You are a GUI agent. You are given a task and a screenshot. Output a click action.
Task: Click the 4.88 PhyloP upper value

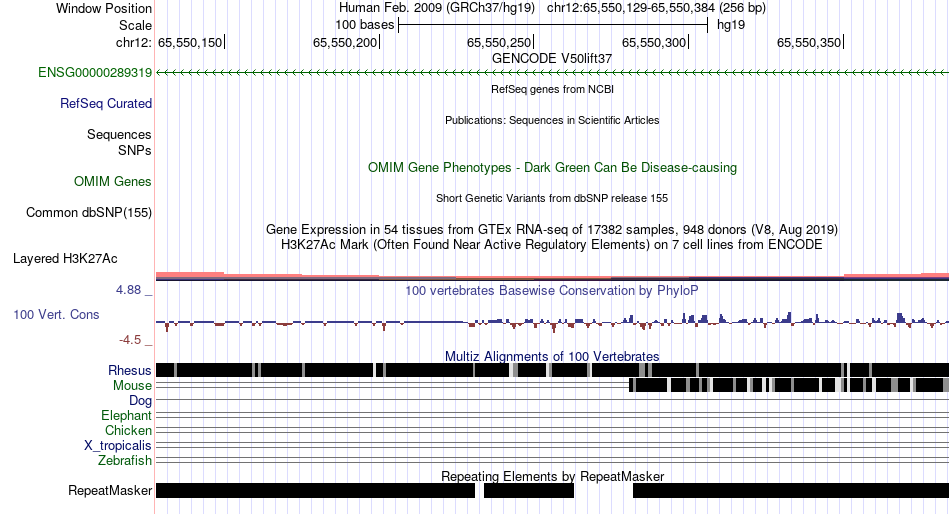click(128, 290)
